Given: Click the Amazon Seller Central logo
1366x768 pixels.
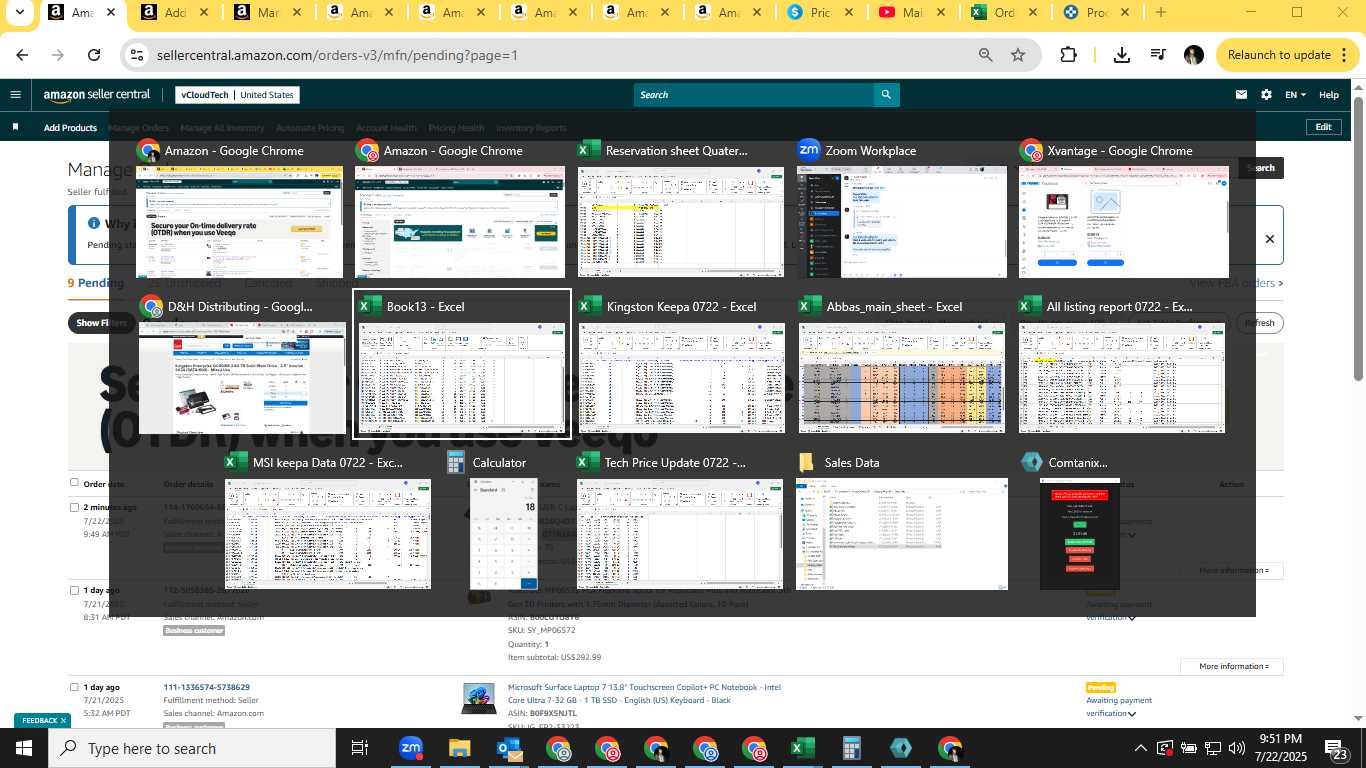Looking at the screenshot, I should (x=96, y=95).
